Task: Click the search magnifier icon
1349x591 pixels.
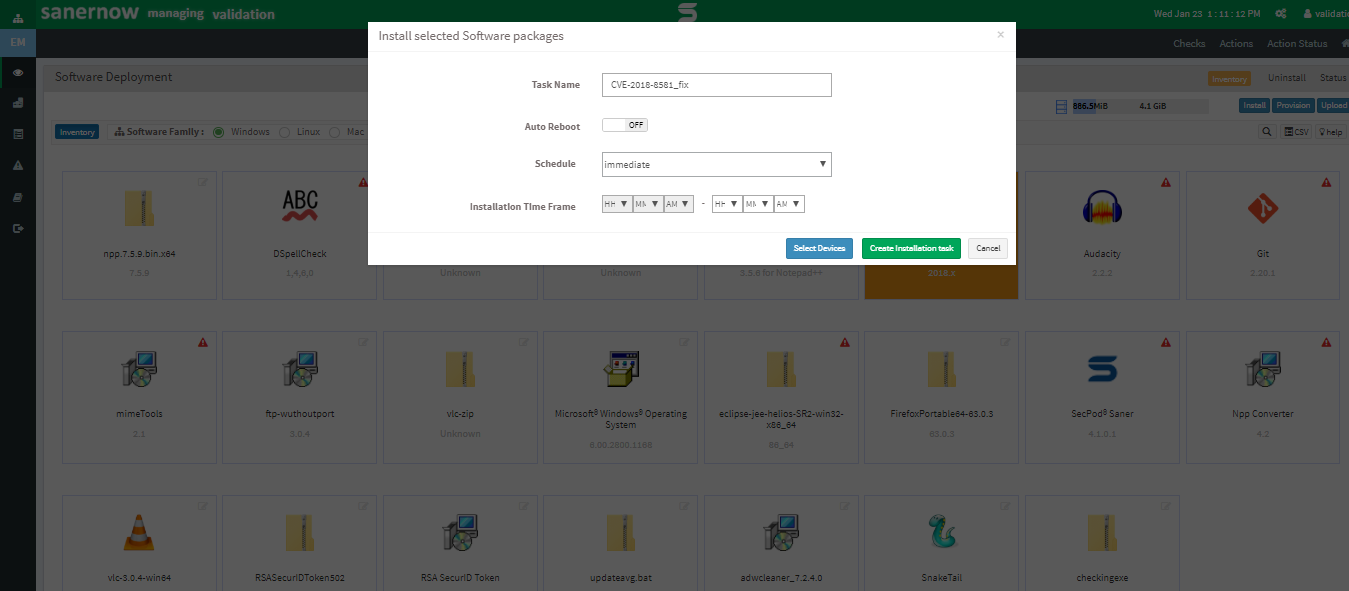Action: click(1266, 132)
